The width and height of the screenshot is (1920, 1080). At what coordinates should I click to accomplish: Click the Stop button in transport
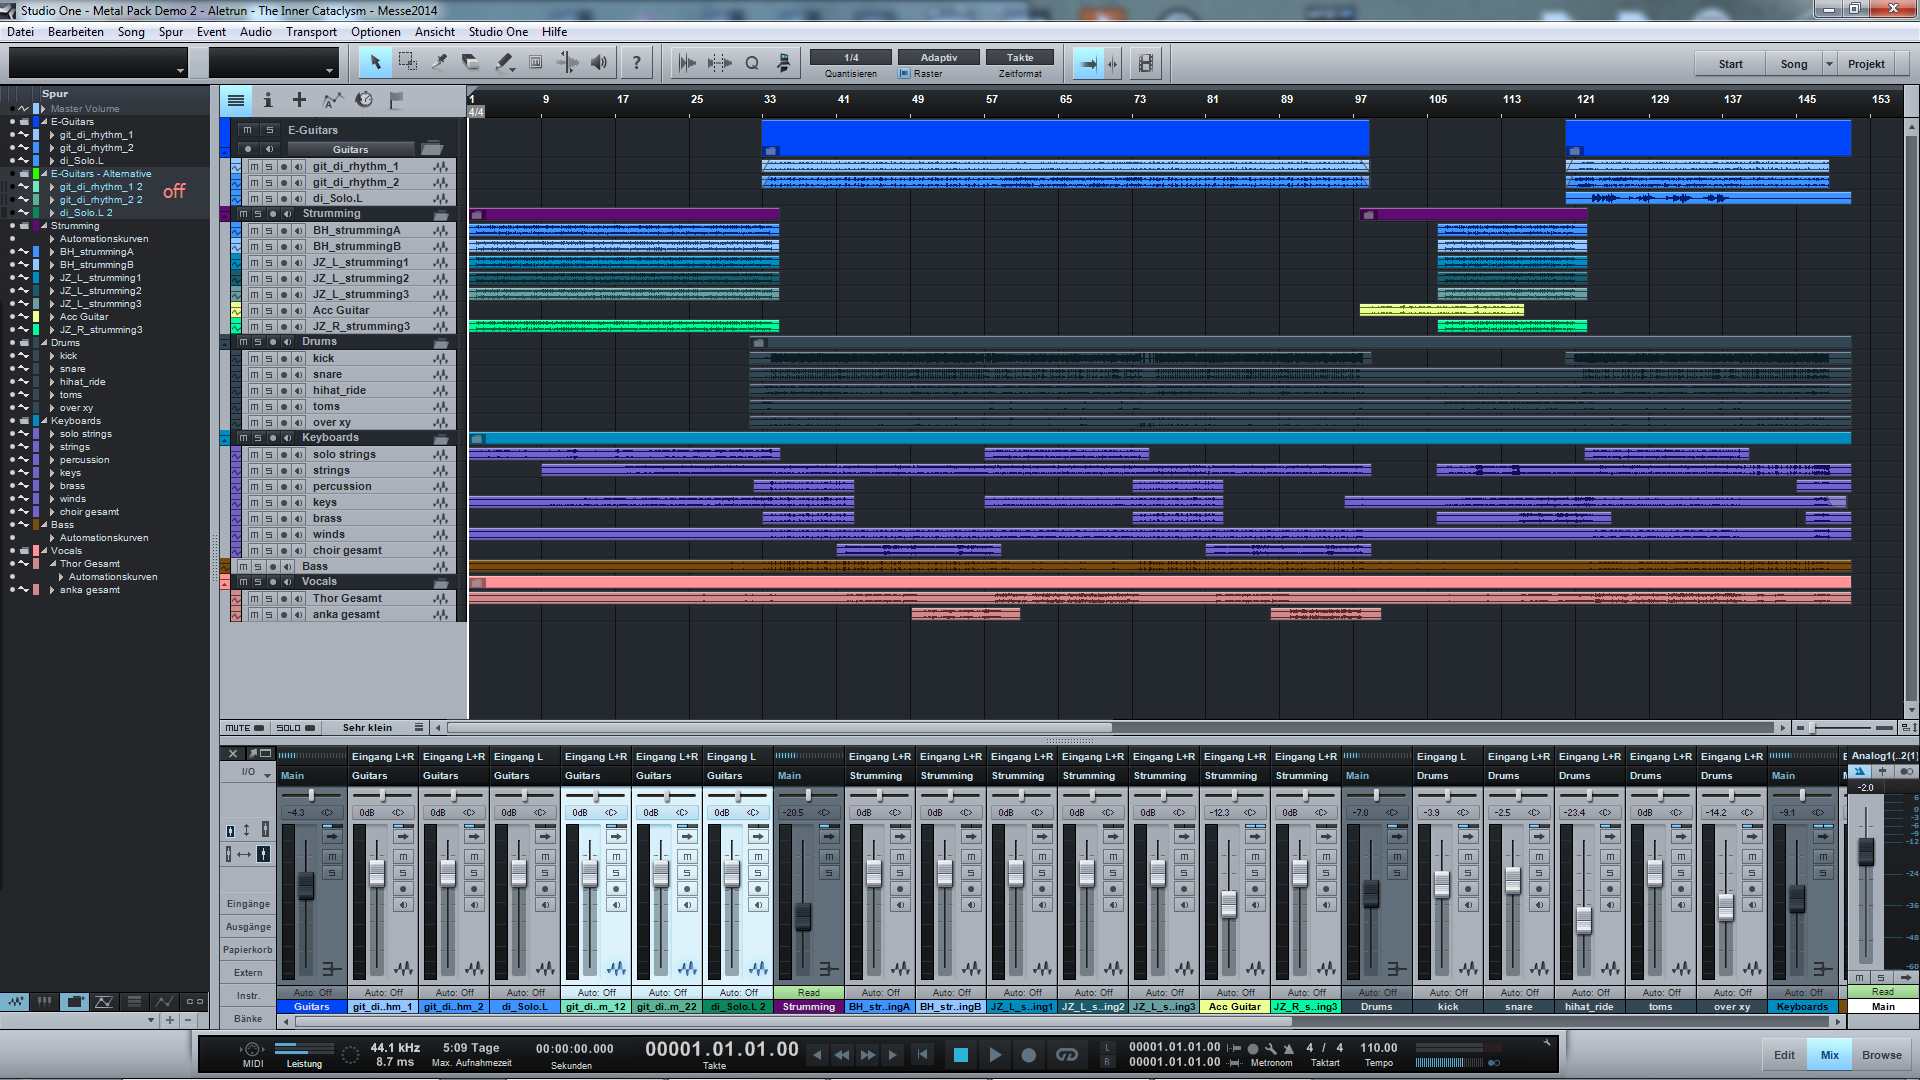(960, 1054)
